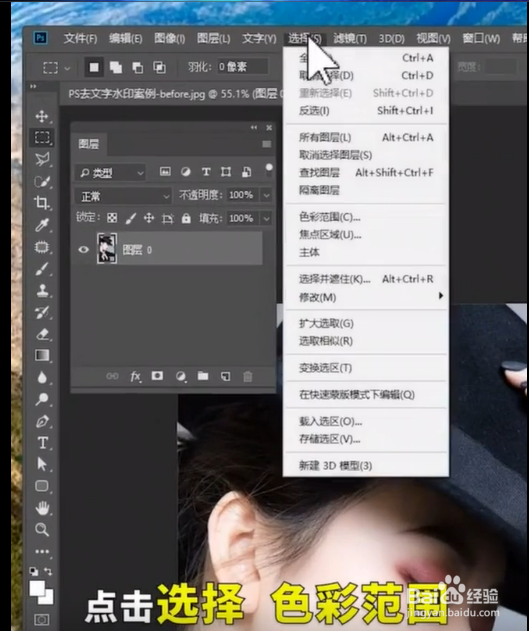Screen dimensions: 529x631
Task: Expand the toolbar with double arrows
Action: tap(33, 86)
